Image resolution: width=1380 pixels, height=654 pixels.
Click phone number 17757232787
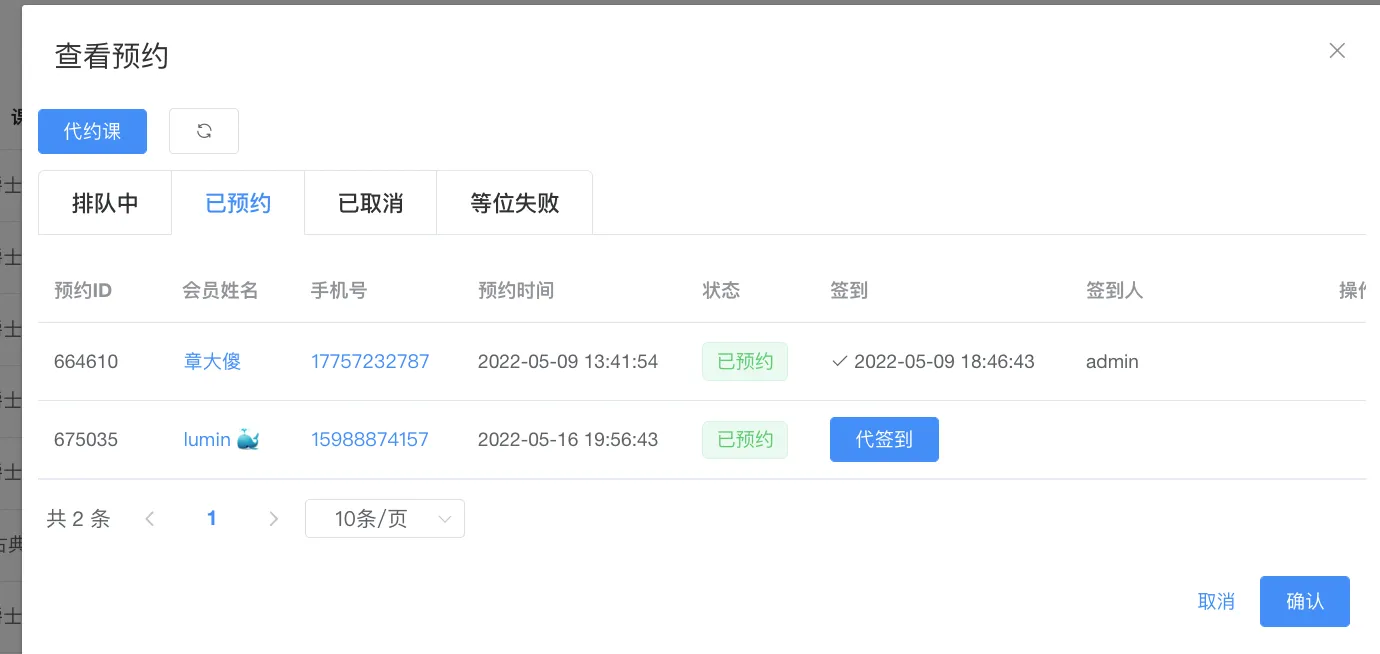click(369, 361)
